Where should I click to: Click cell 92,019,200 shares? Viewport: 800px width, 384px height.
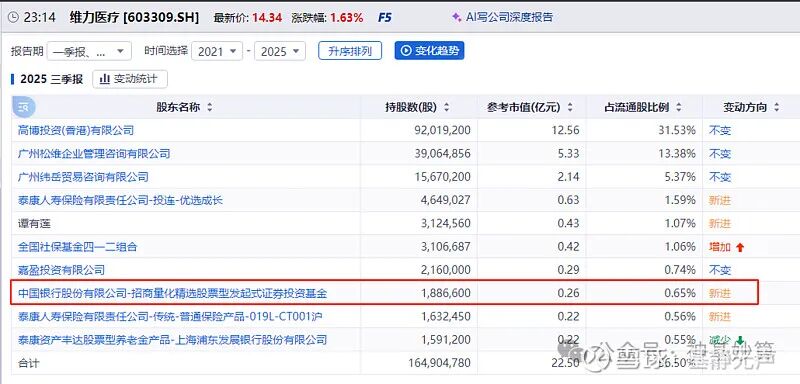[443, 131]
